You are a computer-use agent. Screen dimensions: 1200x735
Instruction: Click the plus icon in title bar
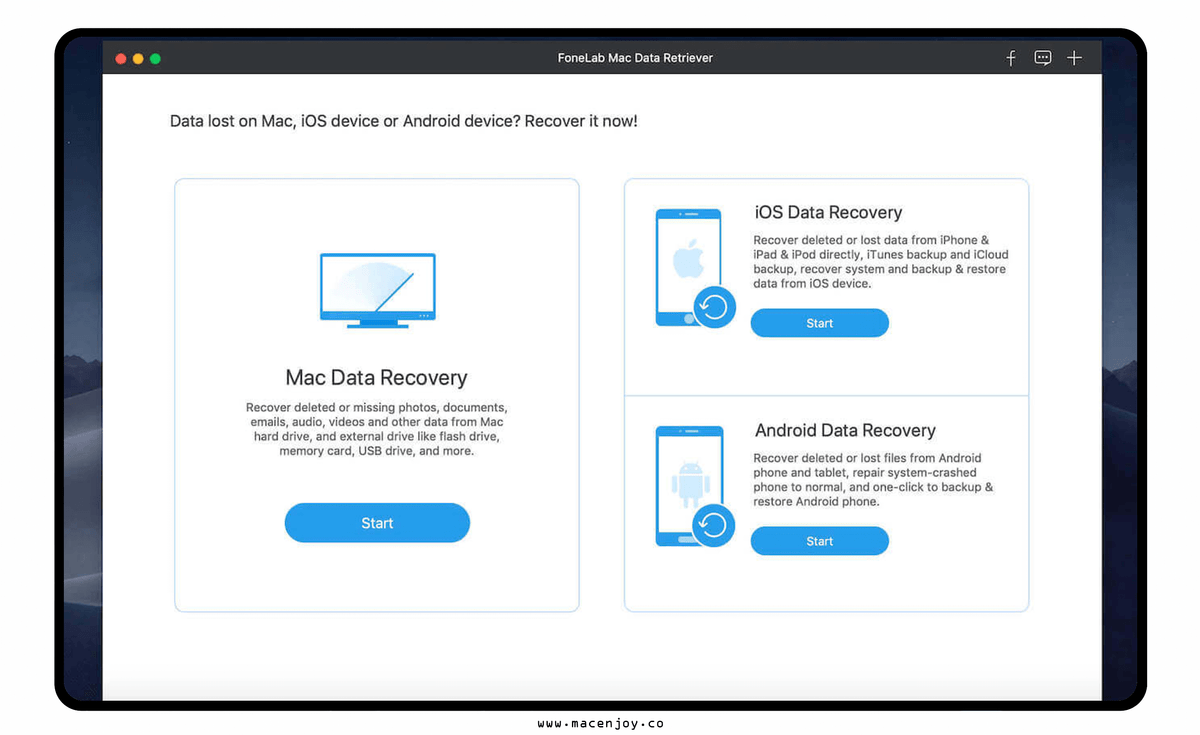(1074, 58)
